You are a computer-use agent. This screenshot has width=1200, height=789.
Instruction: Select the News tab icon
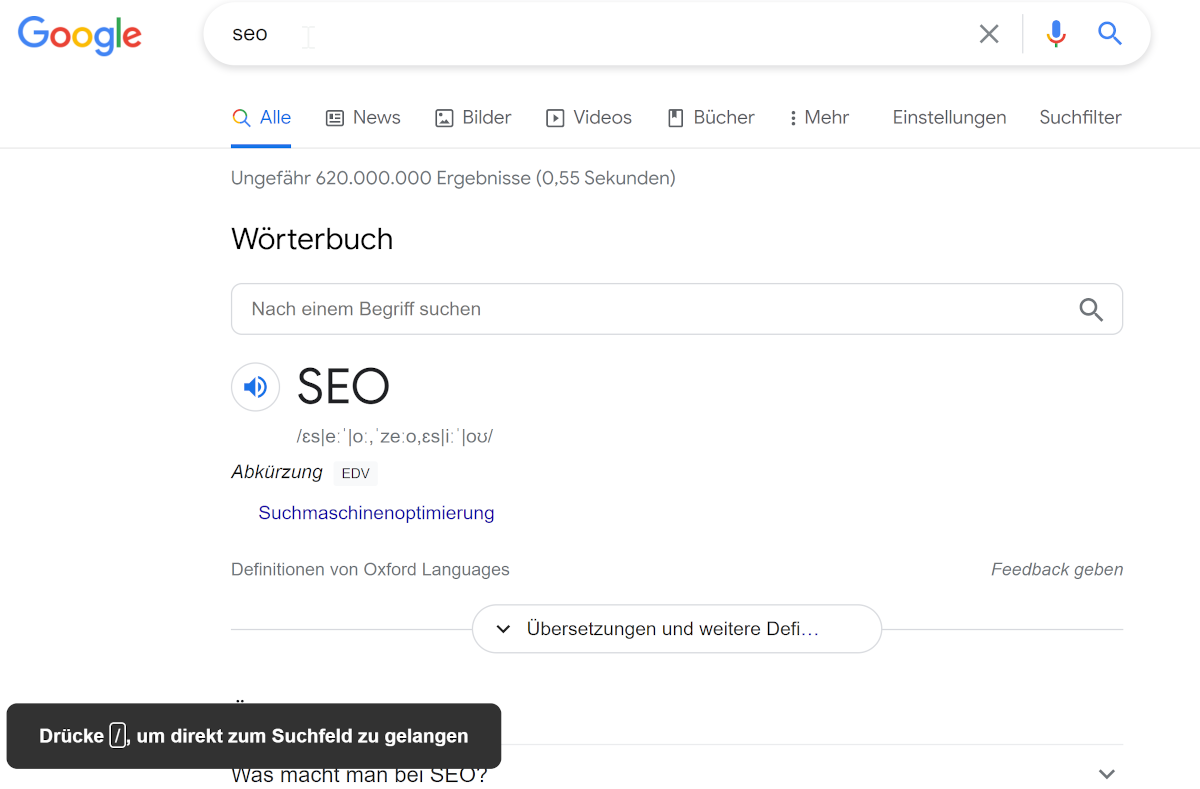(333, 117)
